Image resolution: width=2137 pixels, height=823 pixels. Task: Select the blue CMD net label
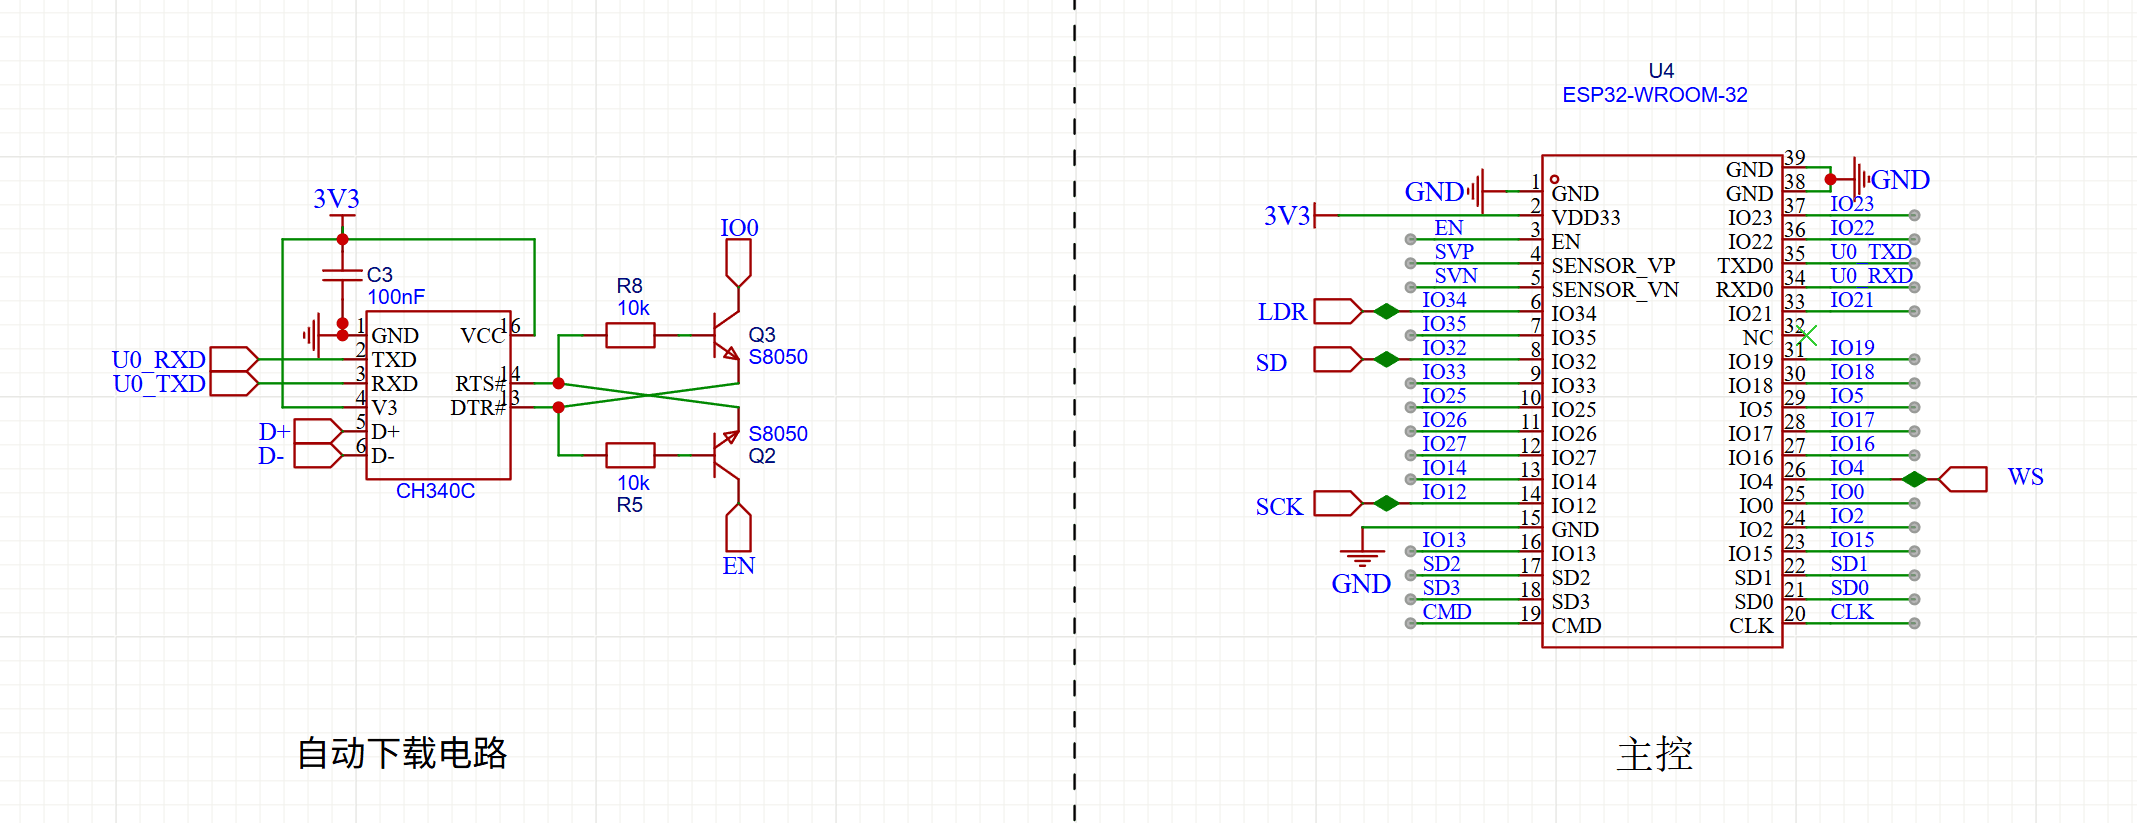click(x=1446, y=612)
